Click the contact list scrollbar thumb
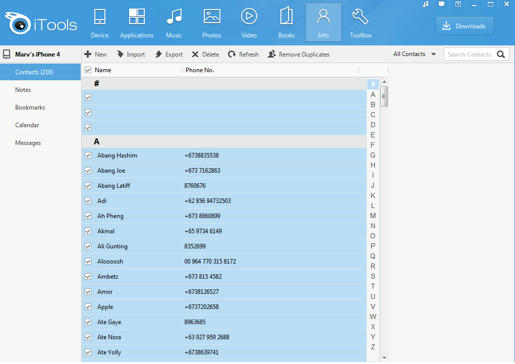 tap(384, 97)
